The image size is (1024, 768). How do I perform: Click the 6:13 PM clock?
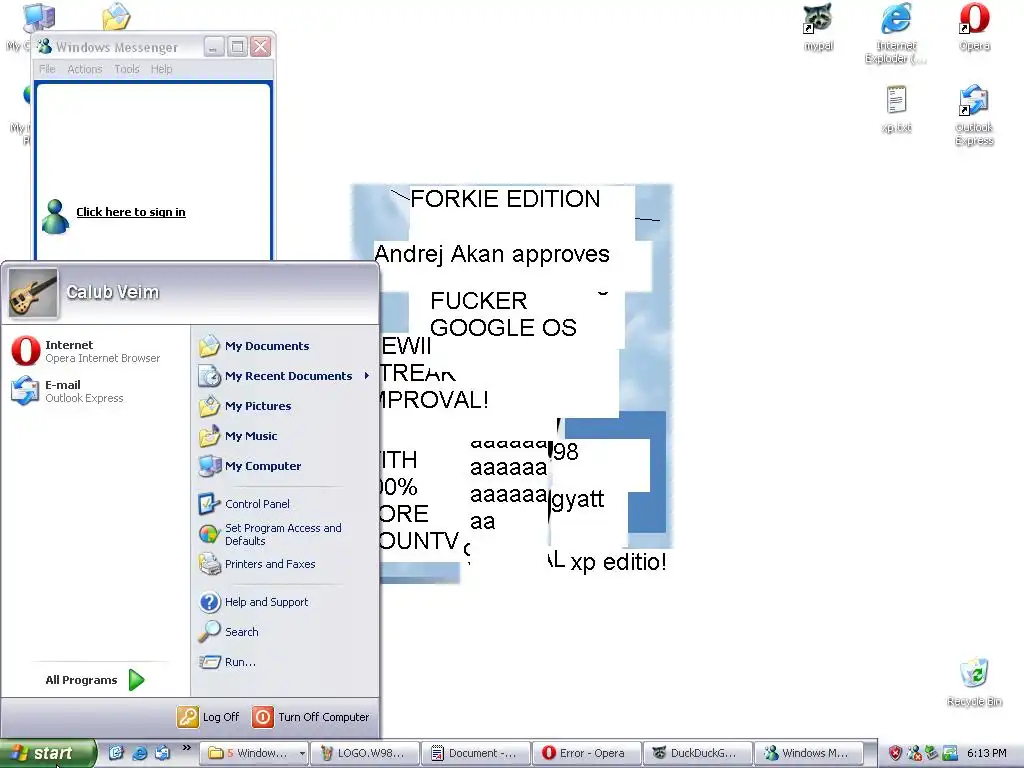[986, 753]
